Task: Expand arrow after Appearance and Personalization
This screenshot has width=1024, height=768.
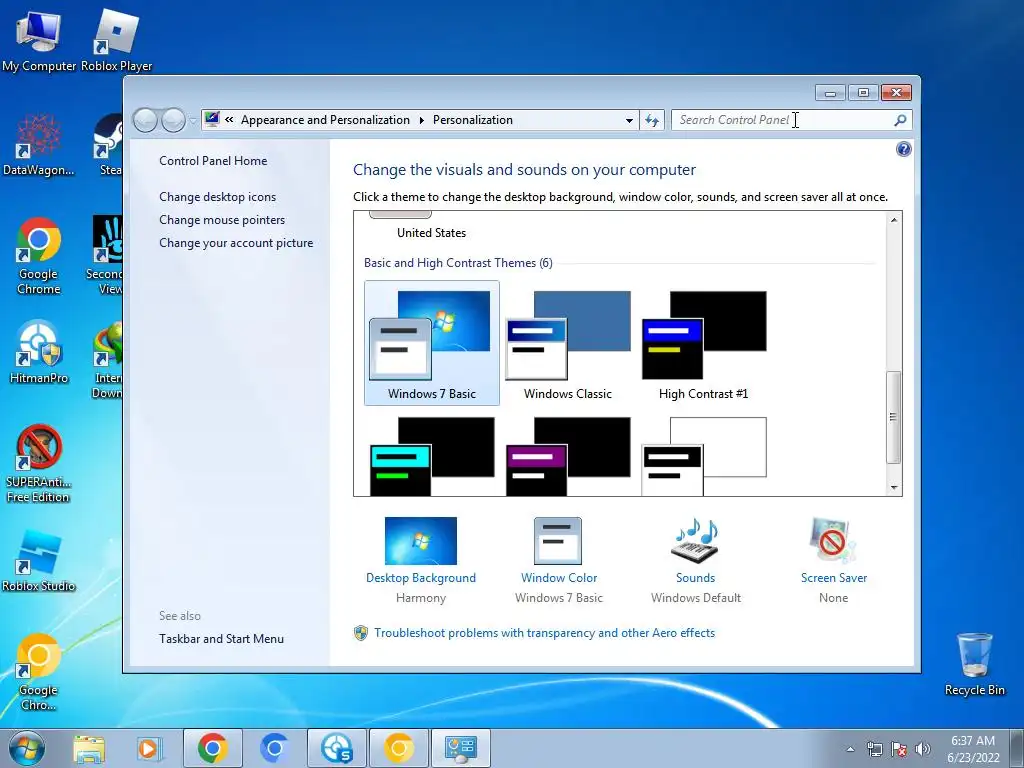Action: (421, 120)
